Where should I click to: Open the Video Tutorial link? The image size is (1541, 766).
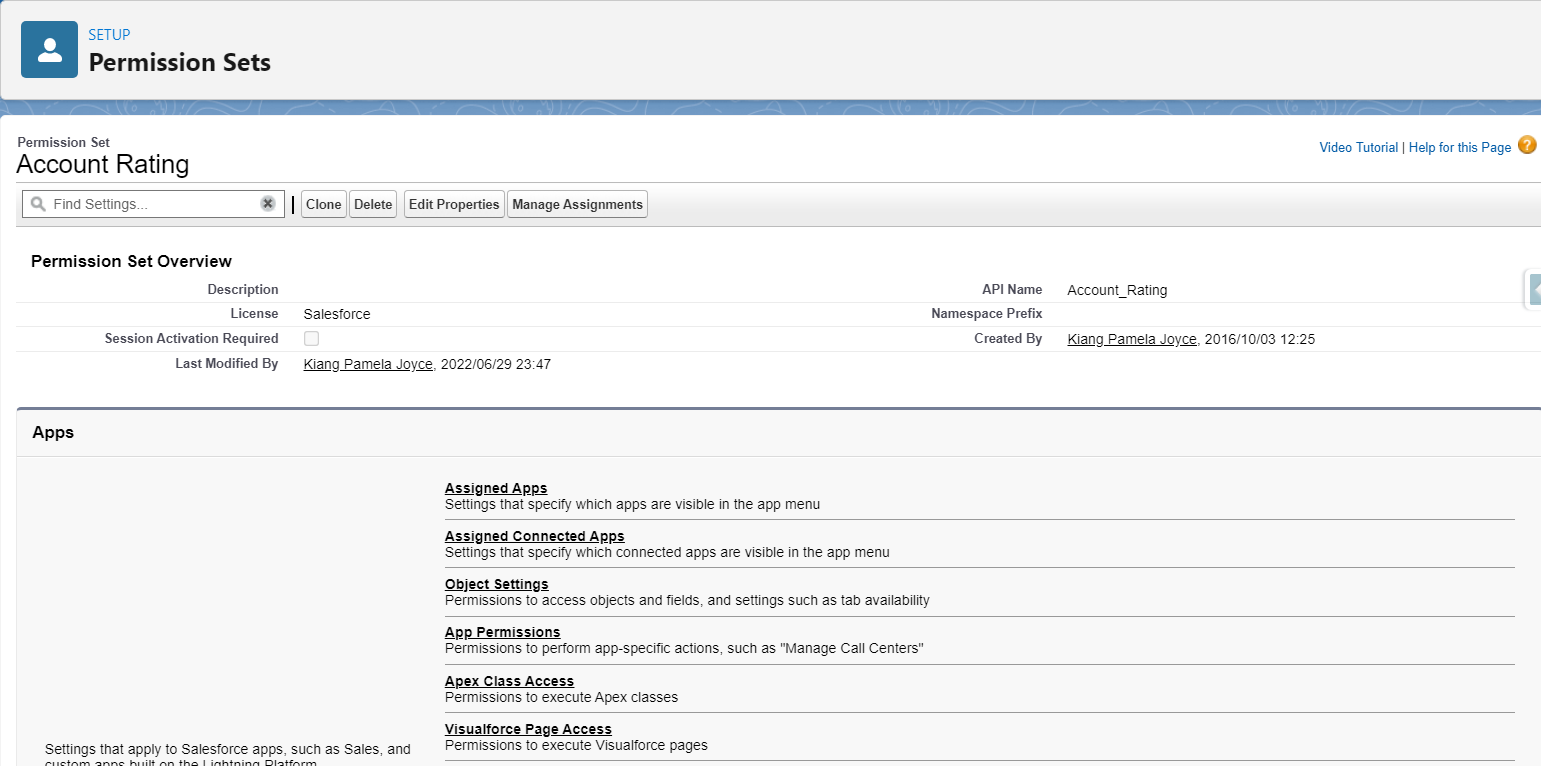coord(1358,146)
